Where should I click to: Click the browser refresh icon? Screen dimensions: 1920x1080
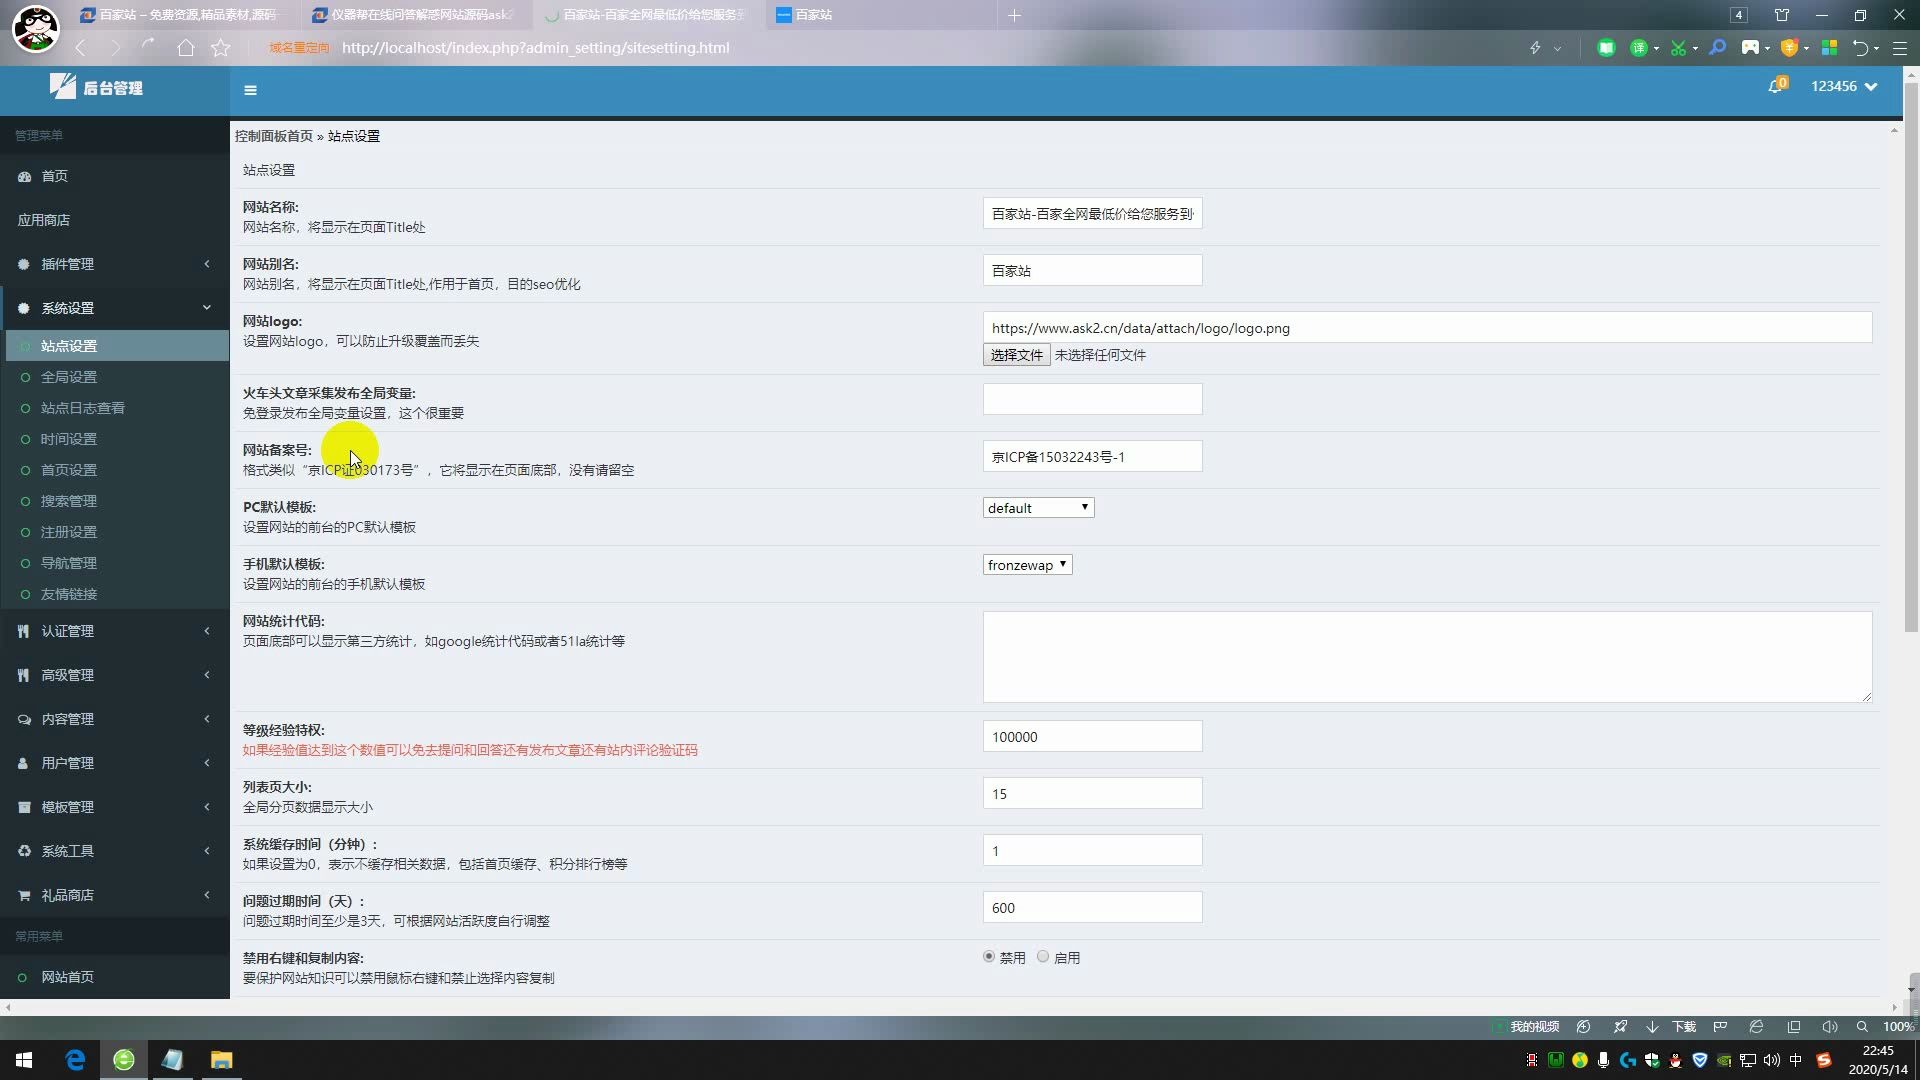(148, 46)
